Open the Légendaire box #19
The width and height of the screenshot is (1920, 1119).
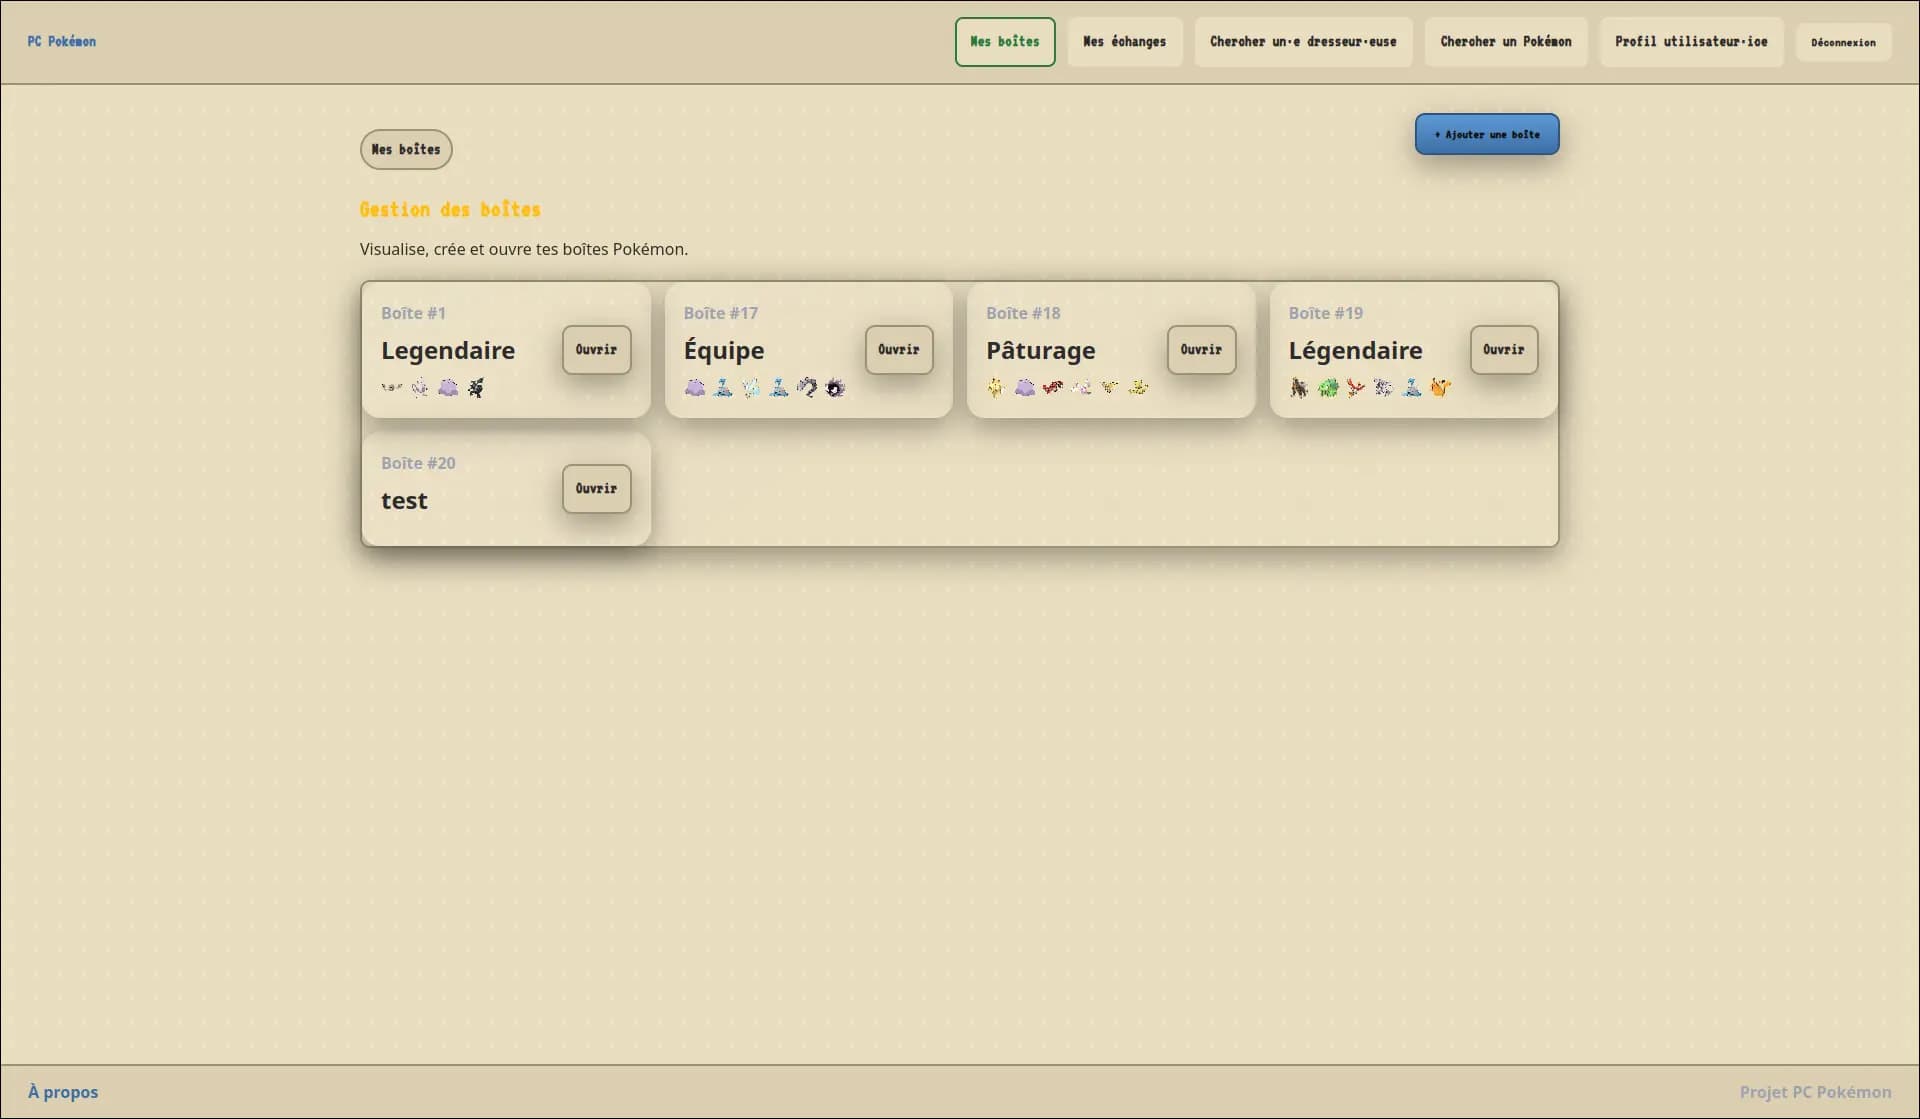click(x=1503, y=350)
